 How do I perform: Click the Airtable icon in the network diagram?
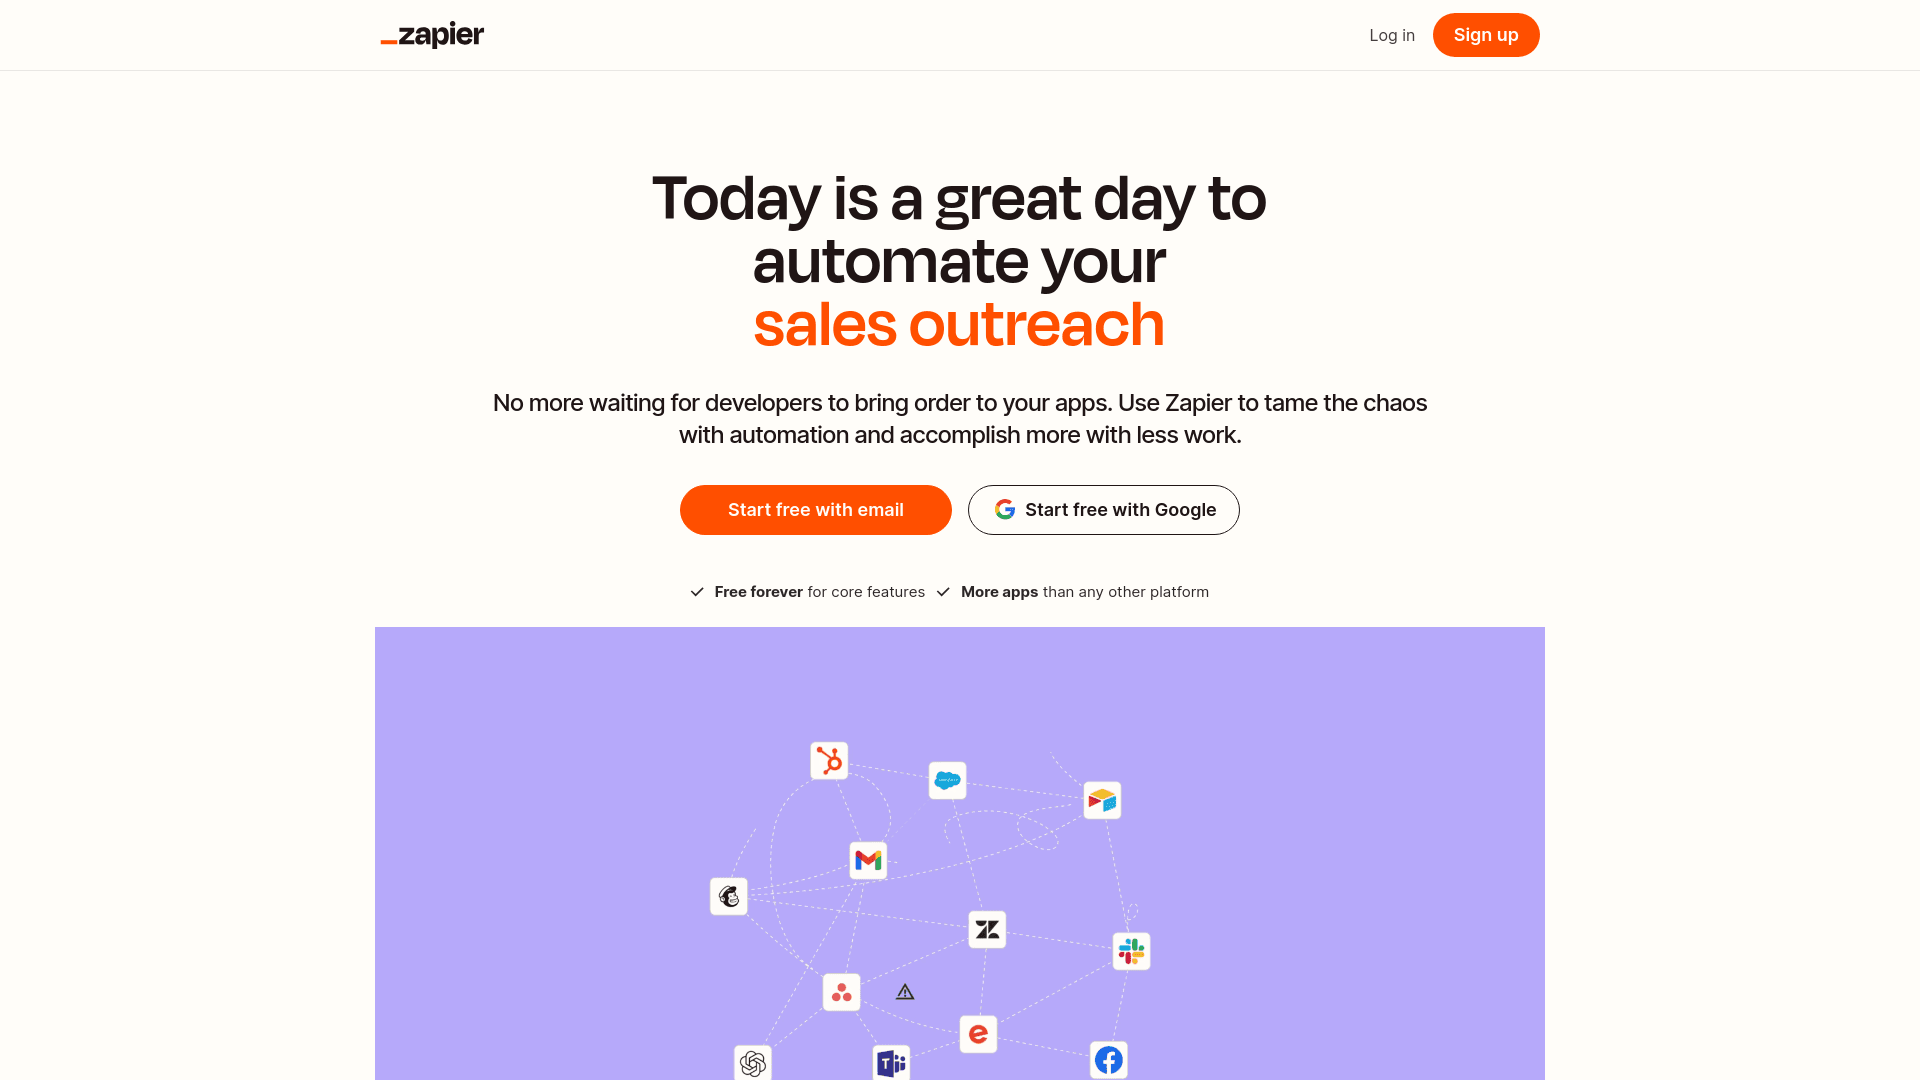(1101, 800)
